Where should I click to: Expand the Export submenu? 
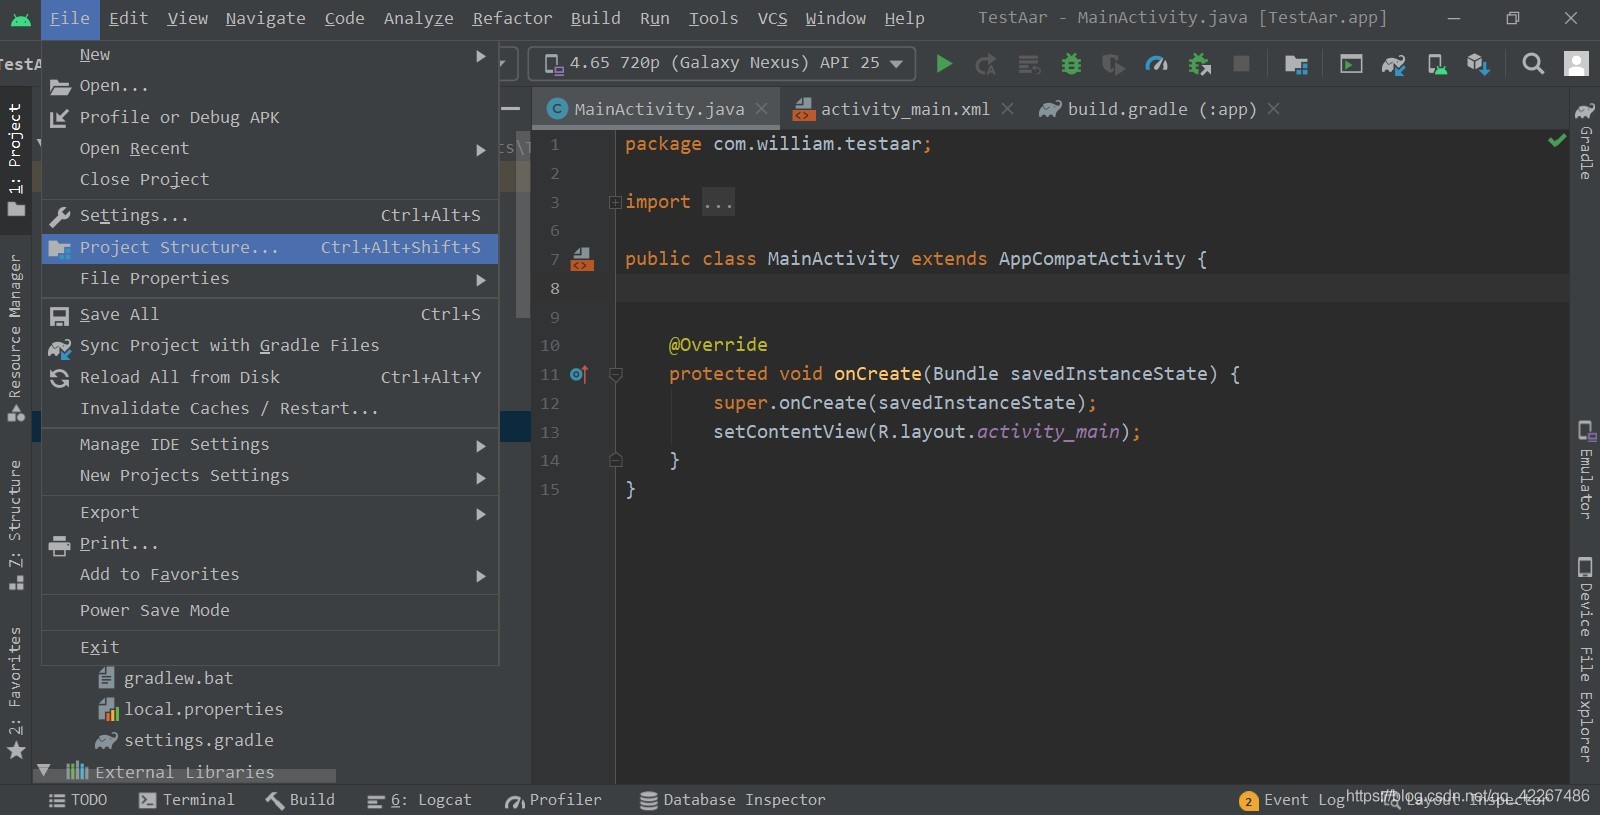coord(270,513)
